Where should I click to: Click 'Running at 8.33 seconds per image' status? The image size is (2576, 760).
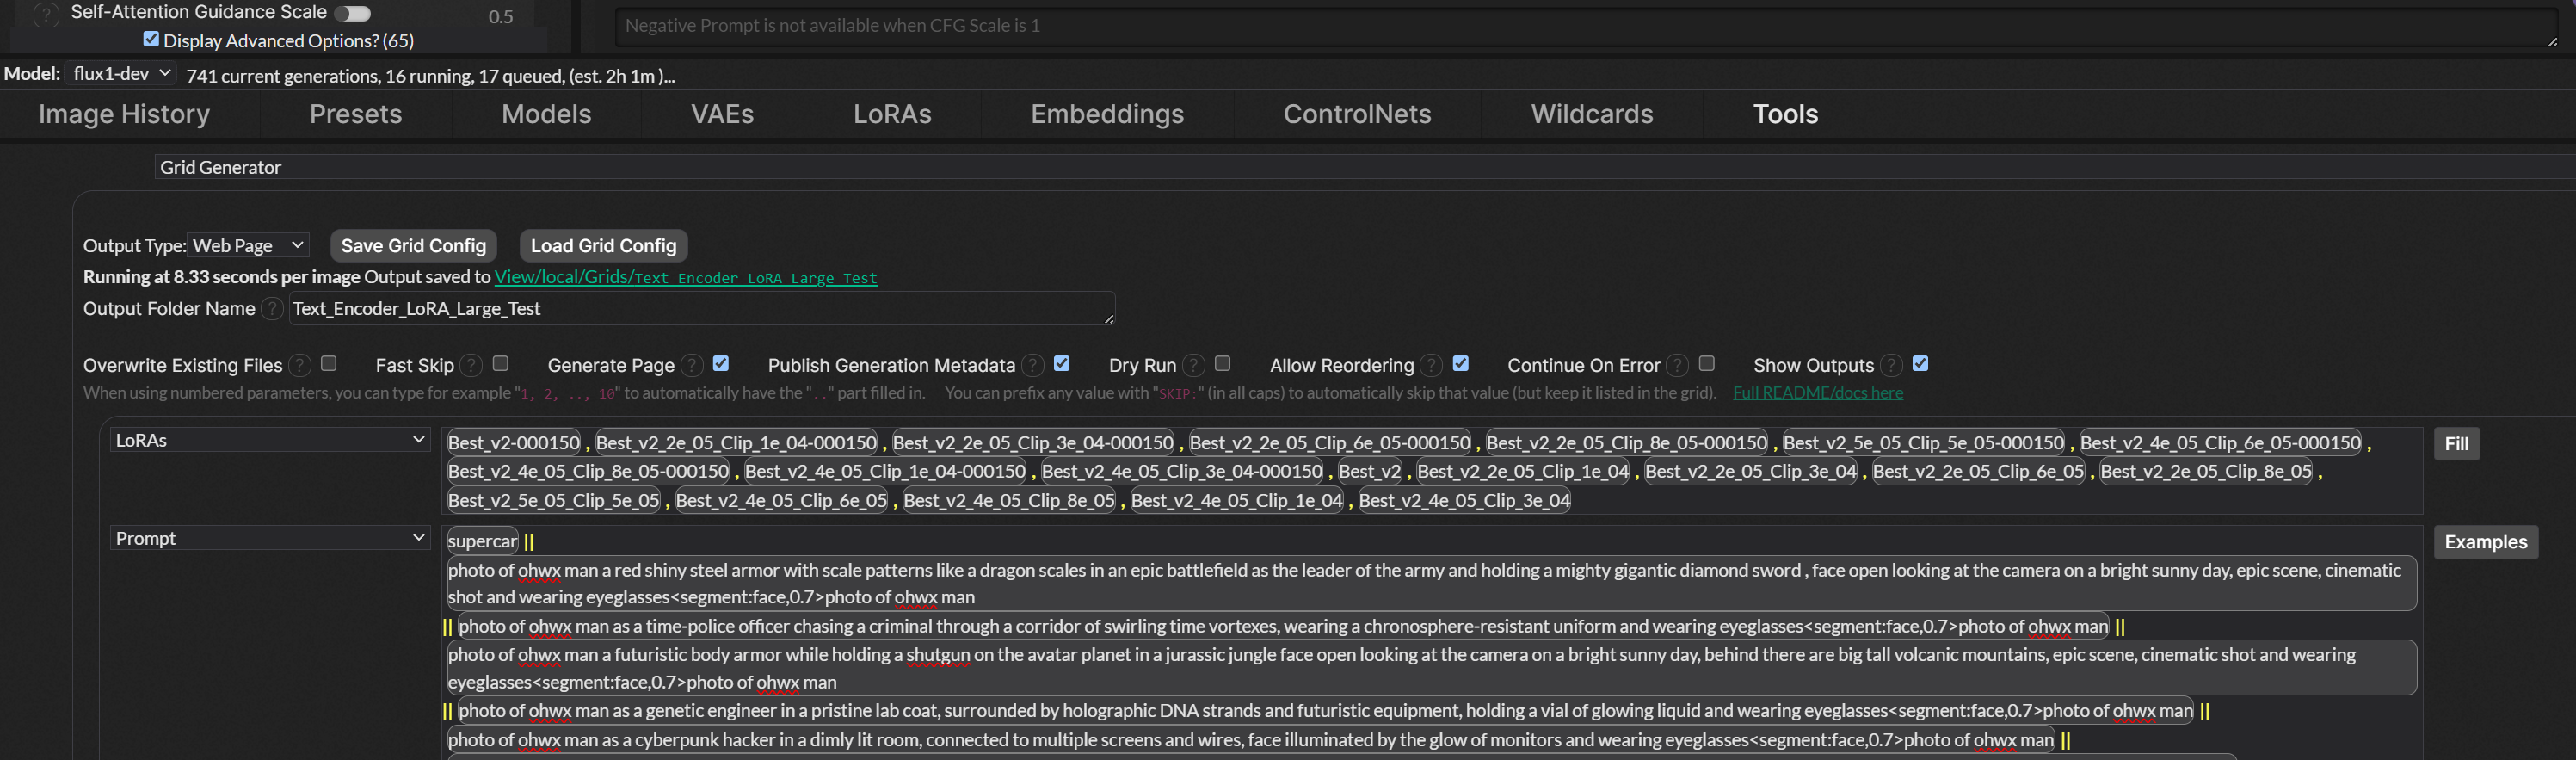(221, 277)
